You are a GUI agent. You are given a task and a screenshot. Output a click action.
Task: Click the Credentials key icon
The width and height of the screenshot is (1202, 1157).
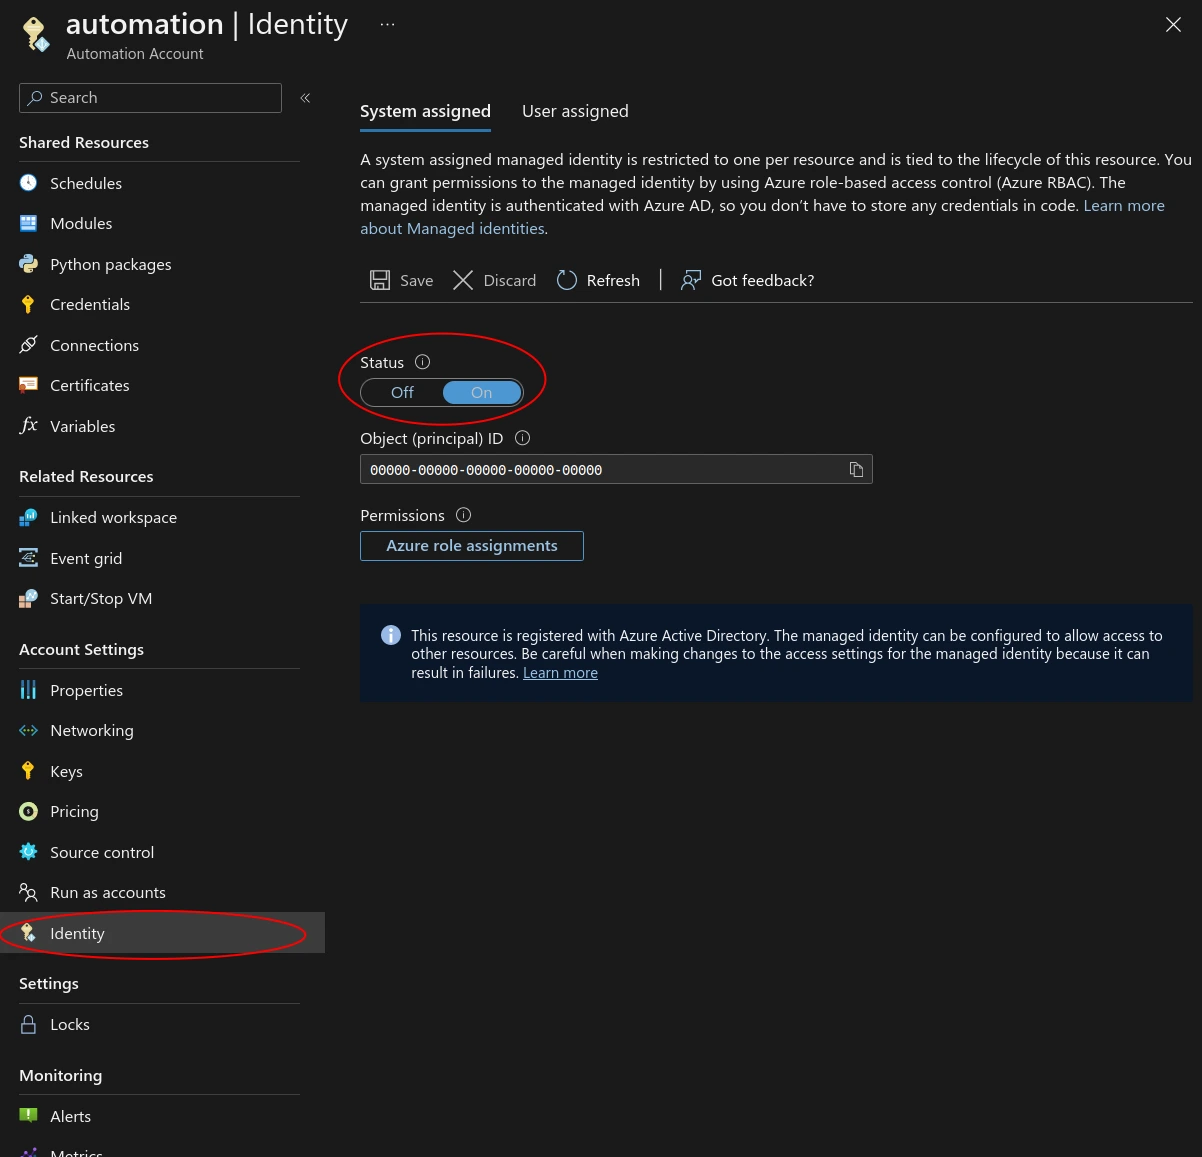28,304
